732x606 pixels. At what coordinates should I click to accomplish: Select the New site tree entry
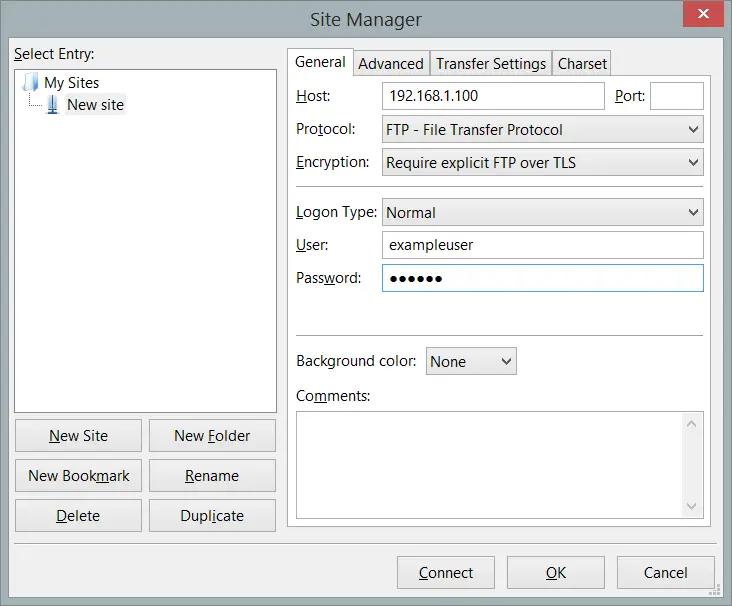95,105
